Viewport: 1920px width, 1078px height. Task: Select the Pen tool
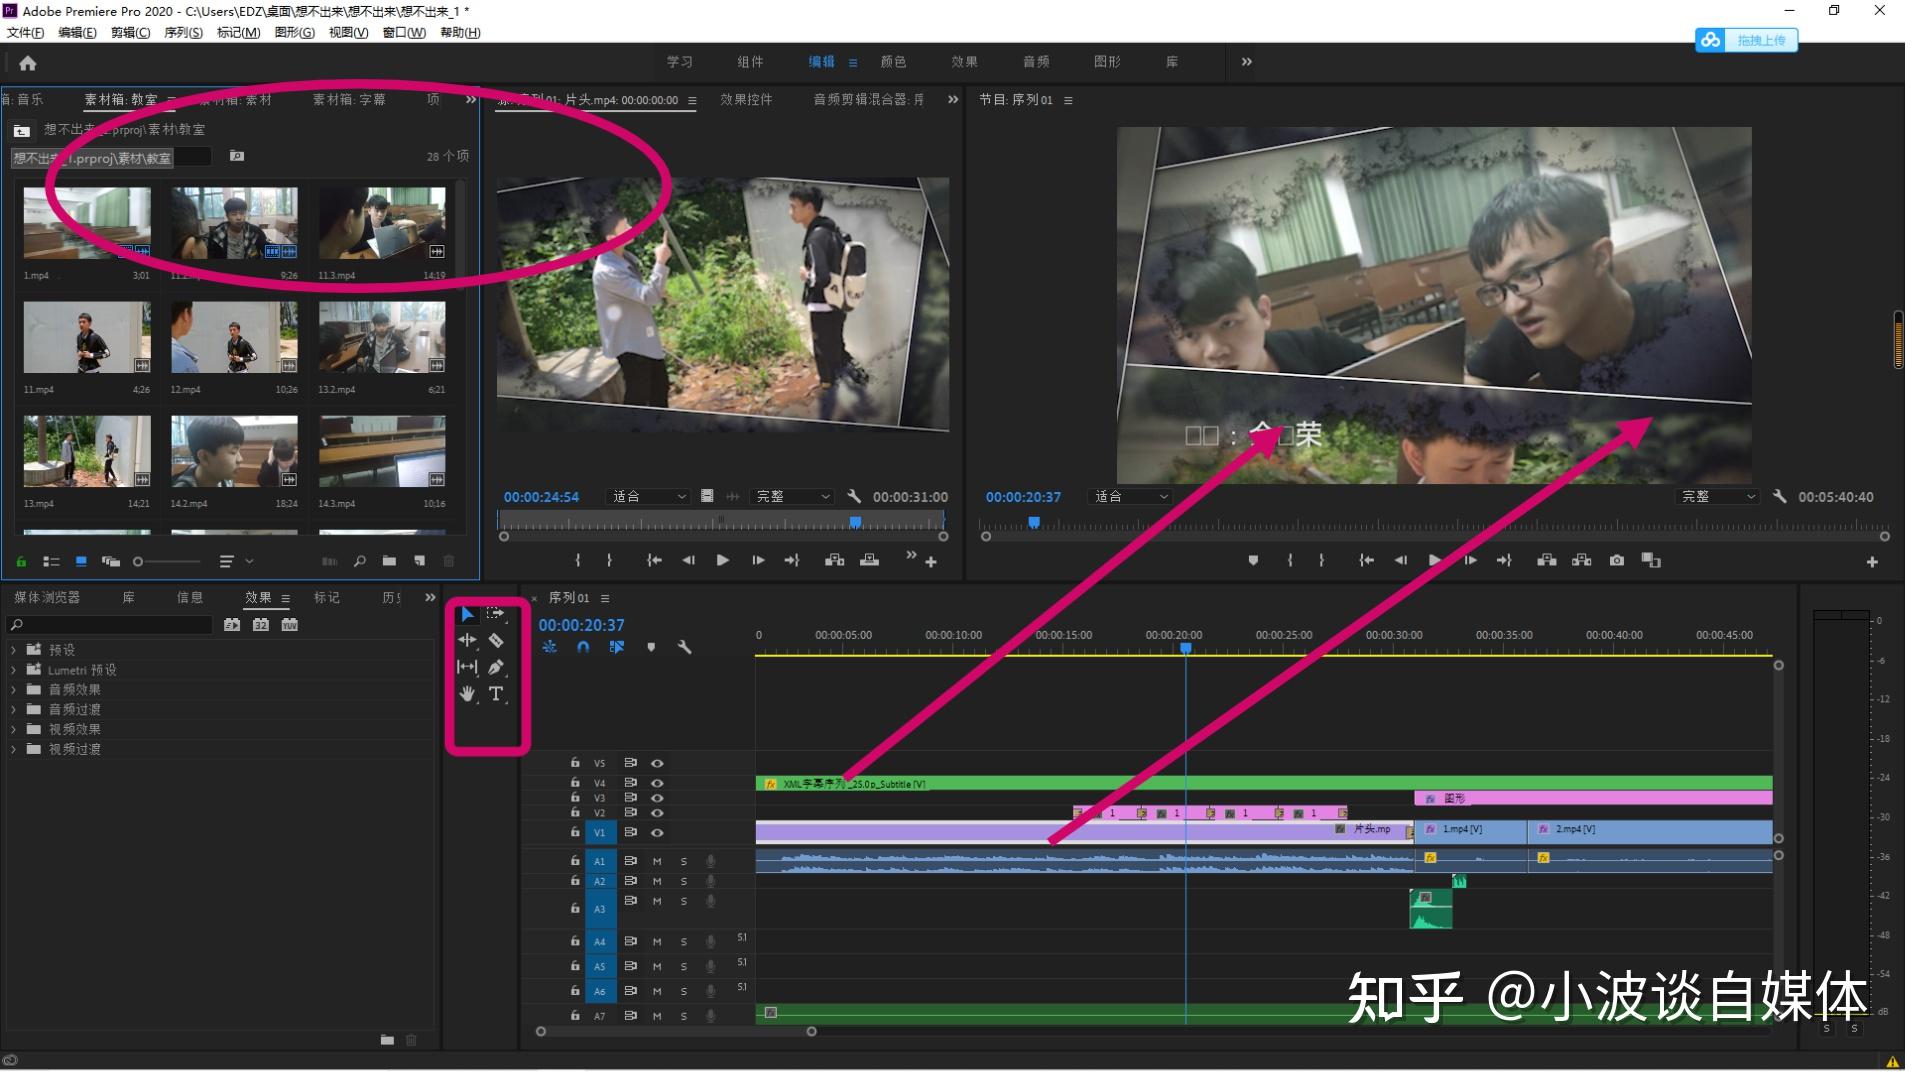pos(496,669)
